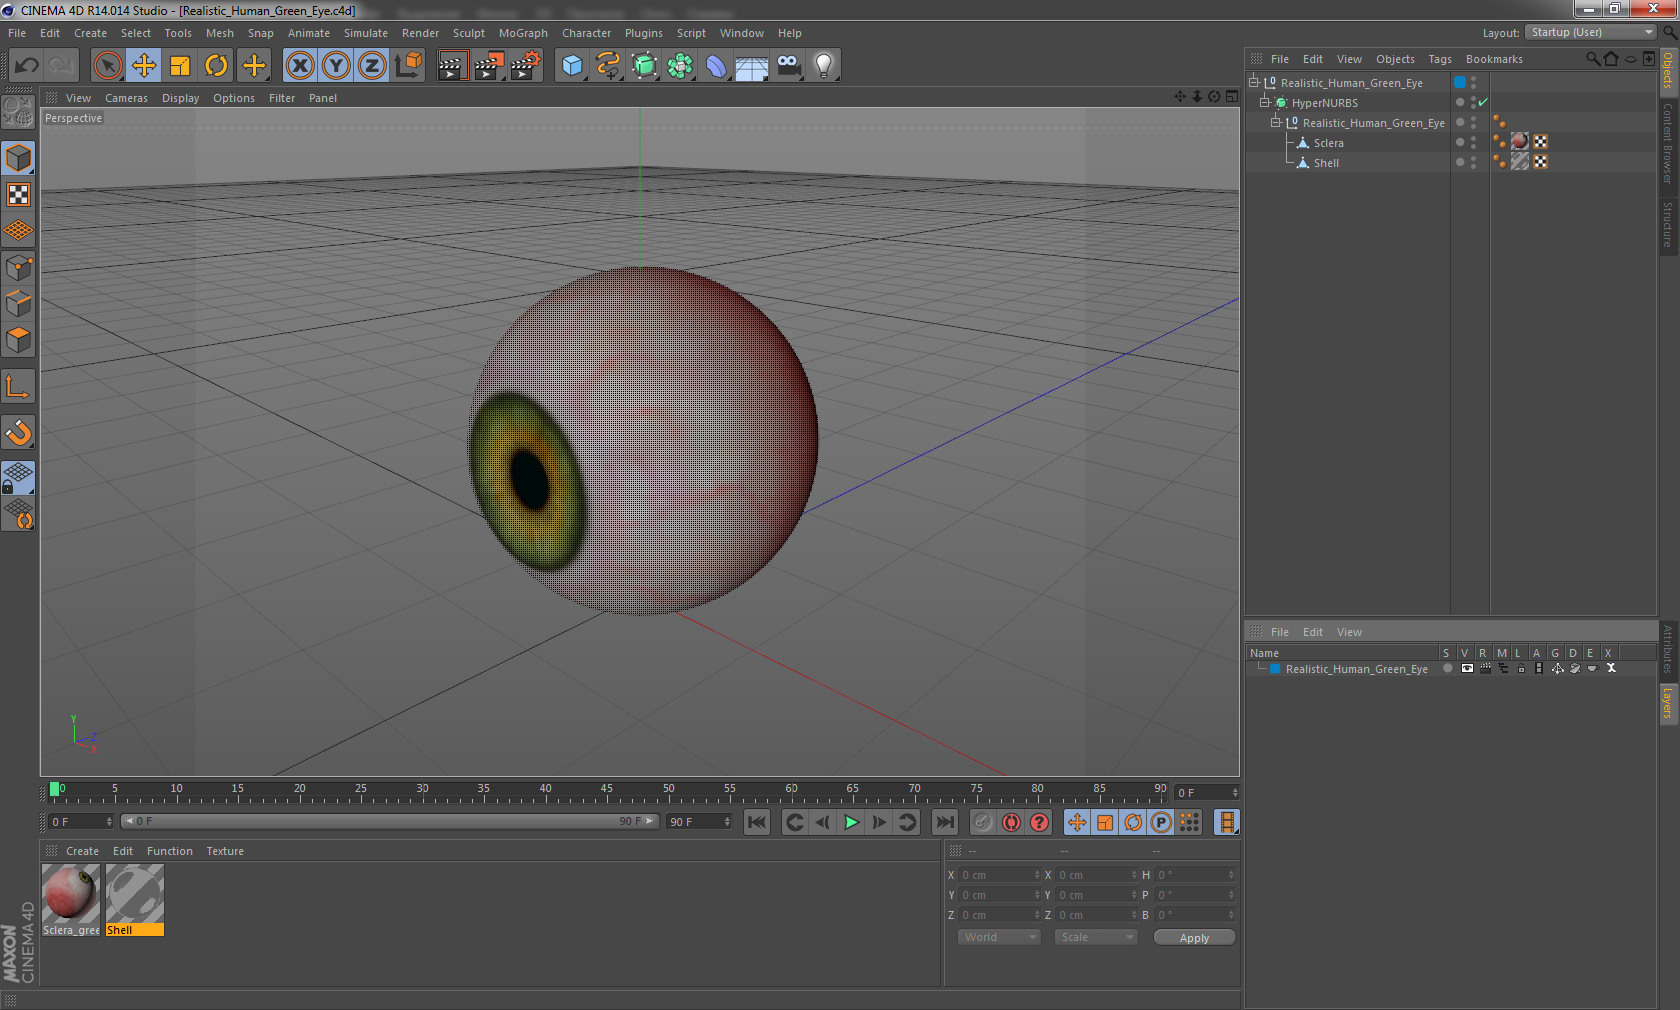This screenshot has height=1010, width=1680.
Task: Collapse top Realistic_Human_Green_Eye node
Action: (x=1253, y=82)
